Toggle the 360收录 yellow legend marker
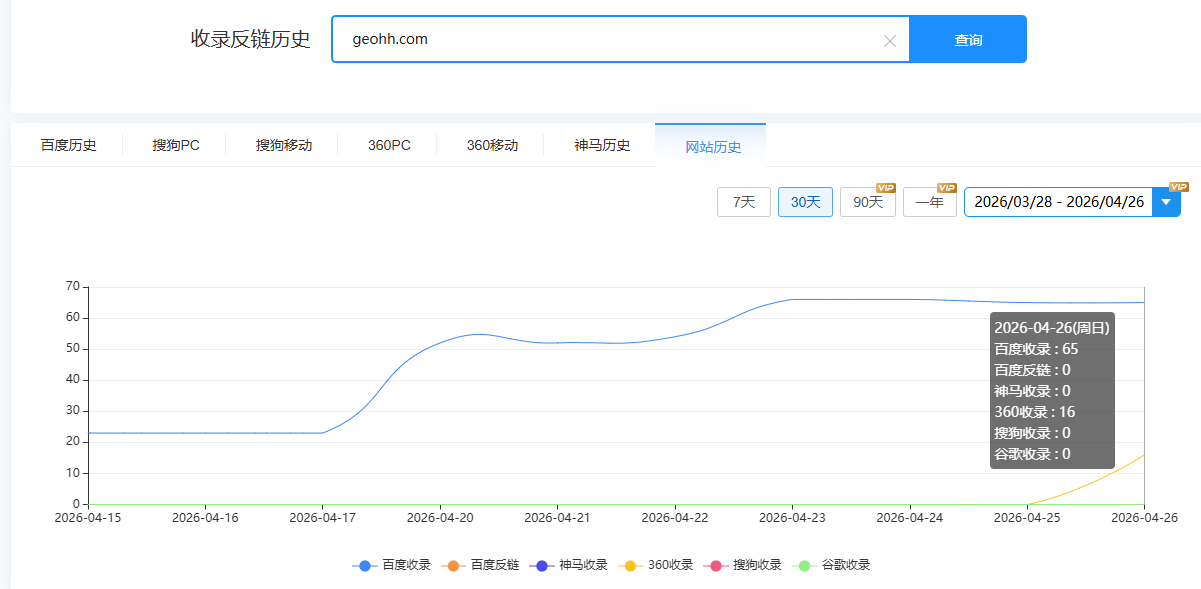 click(630, 565)
